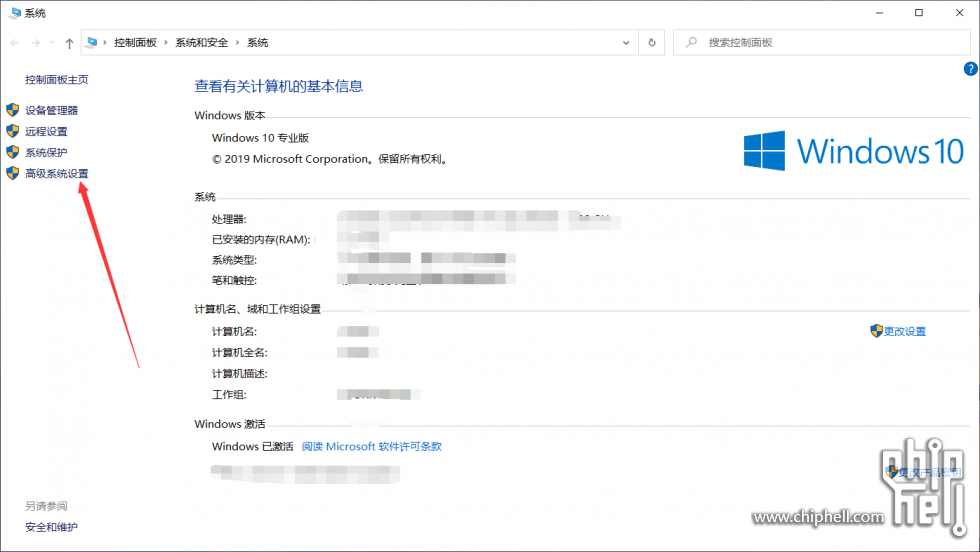Click the shield icon beside 设备管理器
The image size is (980, 552).
(x=12, y=110)
